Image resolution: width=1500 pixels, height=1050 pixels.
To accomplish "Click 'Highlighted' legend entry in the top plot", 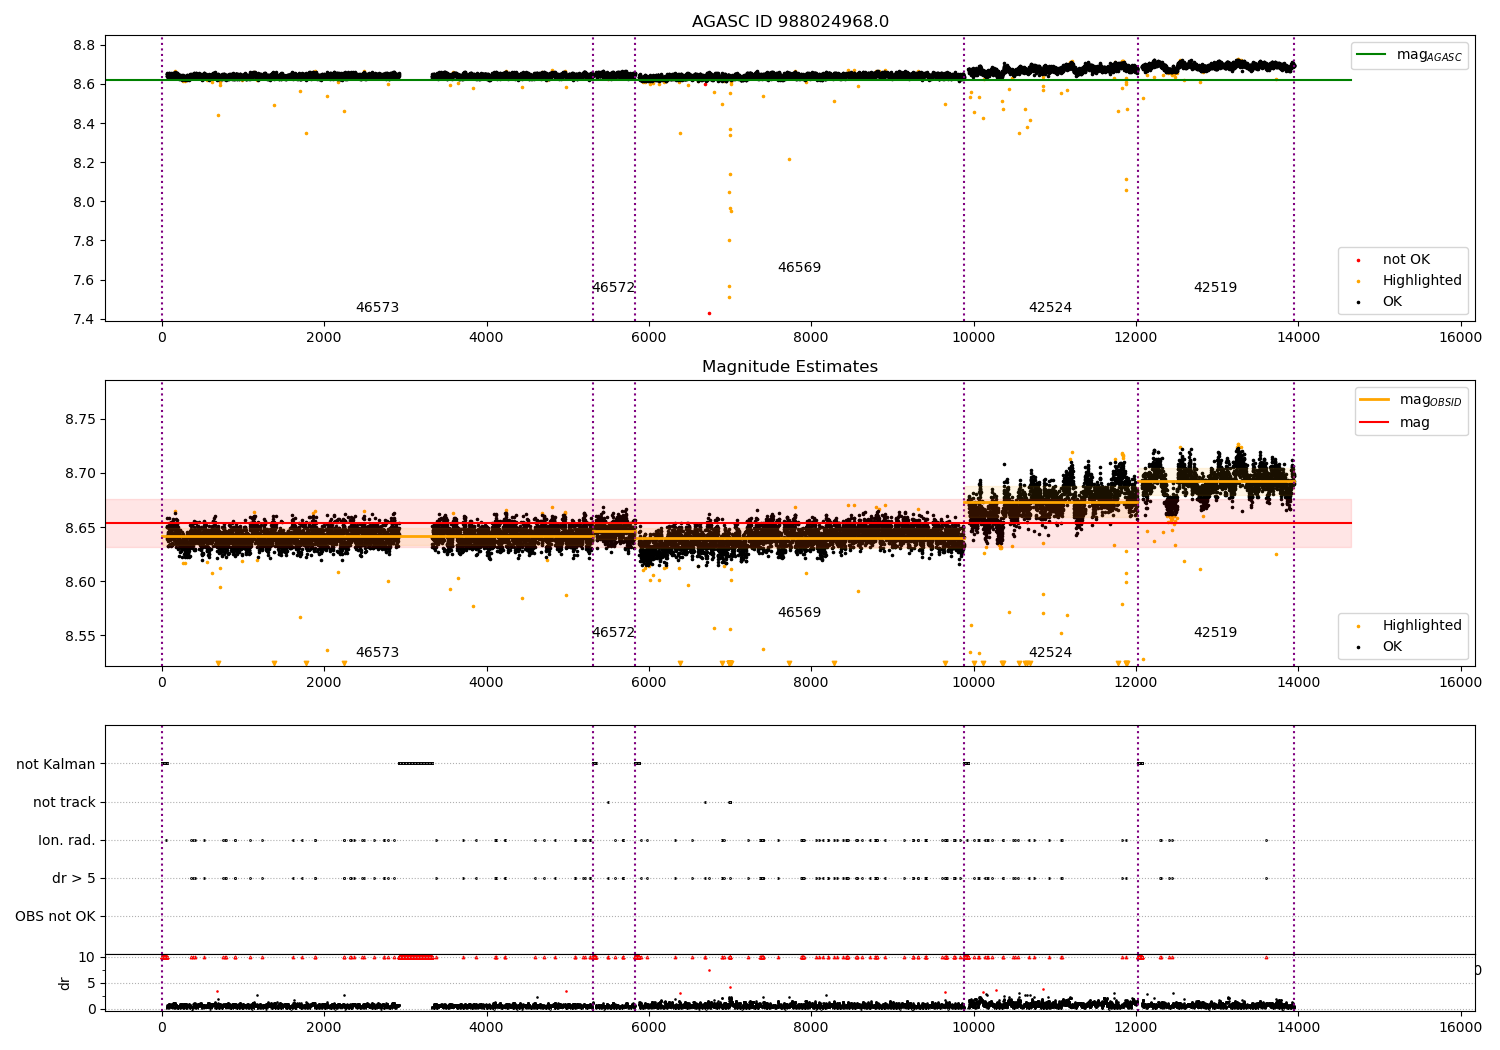I will pos(1410,281).
